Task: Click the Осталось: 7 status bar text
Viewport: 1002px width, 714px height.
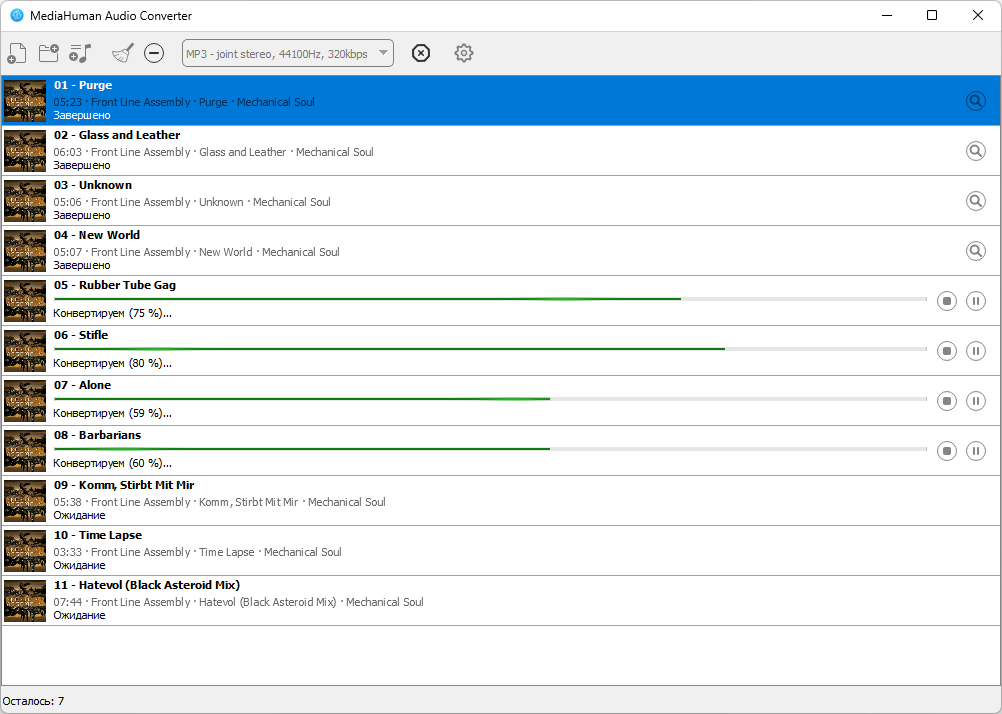Action: [33, 701]
